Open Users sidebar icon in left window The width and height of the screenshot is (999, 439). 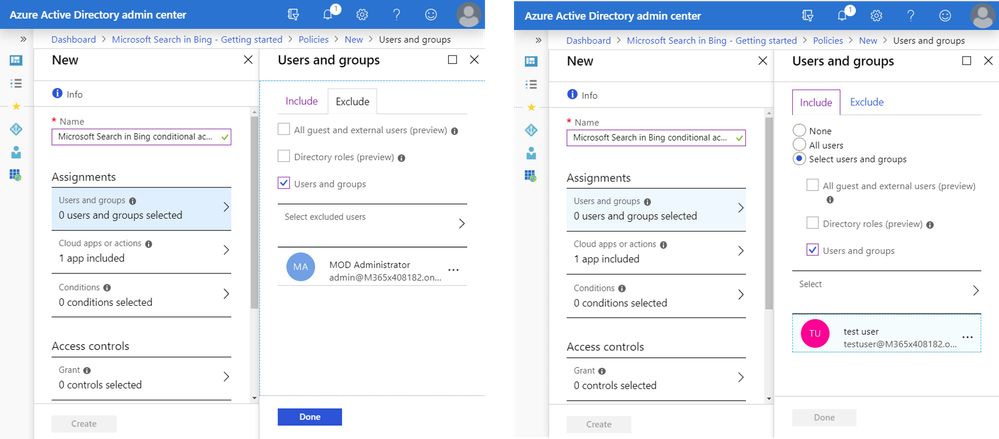[x=16, y=152]
